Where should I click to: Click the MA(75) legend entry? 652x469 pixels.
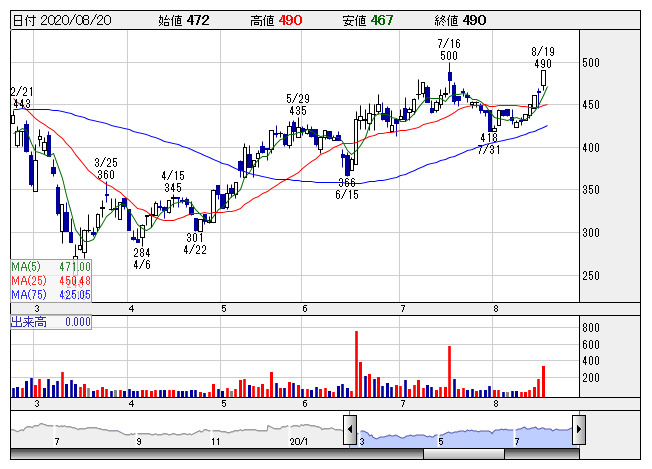pyautogui.click(x=51, y=295)
